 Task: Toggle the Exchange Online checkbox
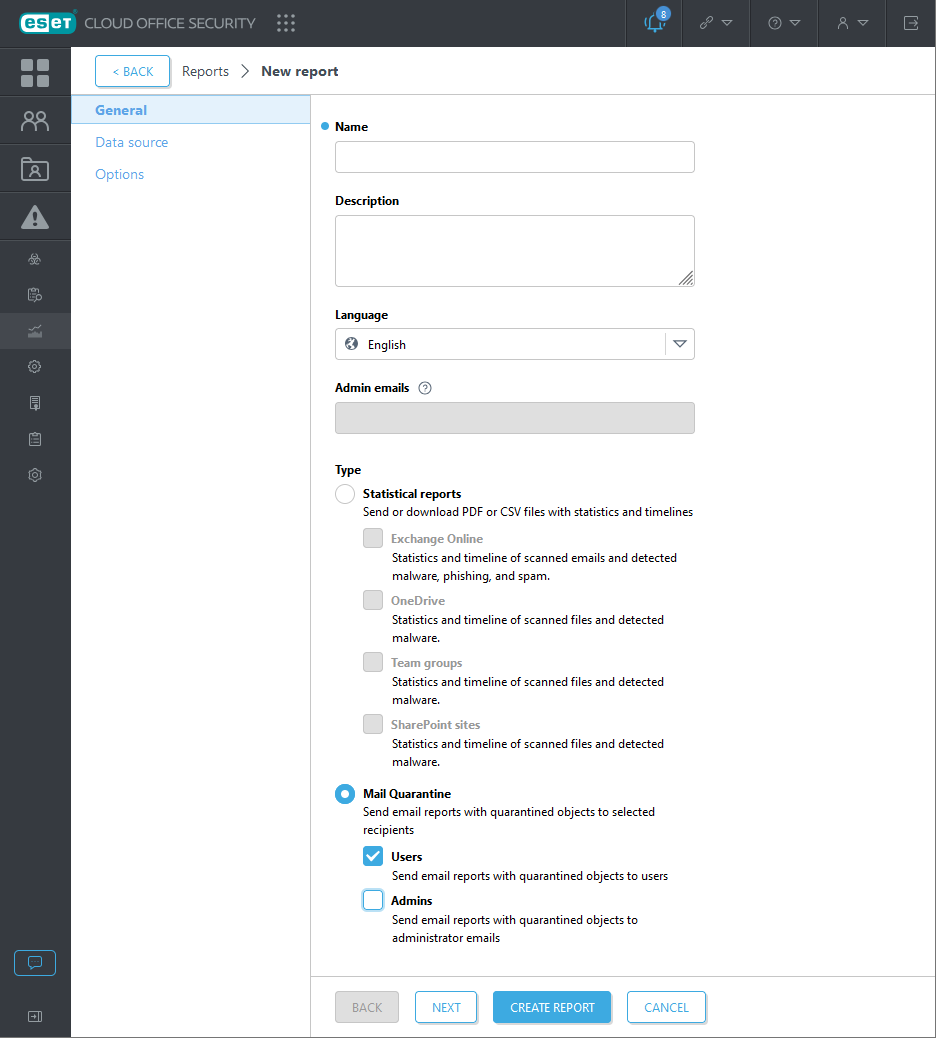pos(373,538)
